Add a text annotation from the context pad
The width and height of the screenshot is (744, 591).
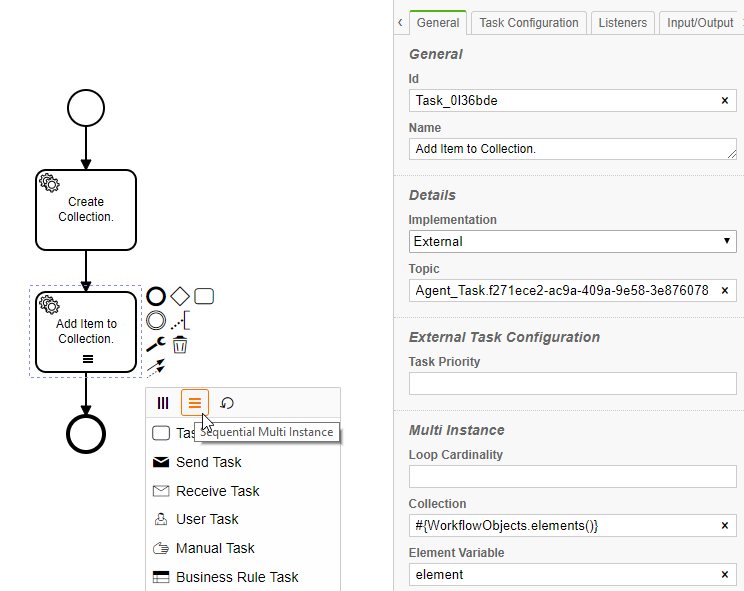(180, 320)
